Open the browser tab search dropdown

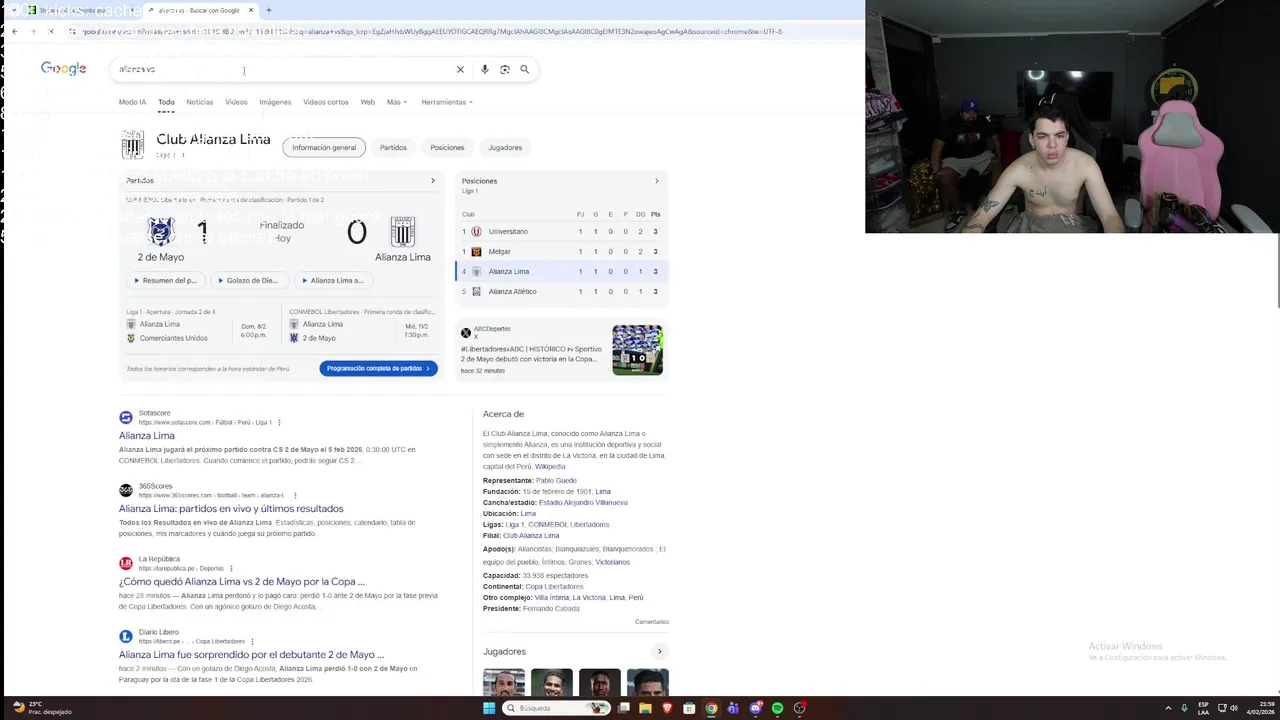click(x=14, y=10)
